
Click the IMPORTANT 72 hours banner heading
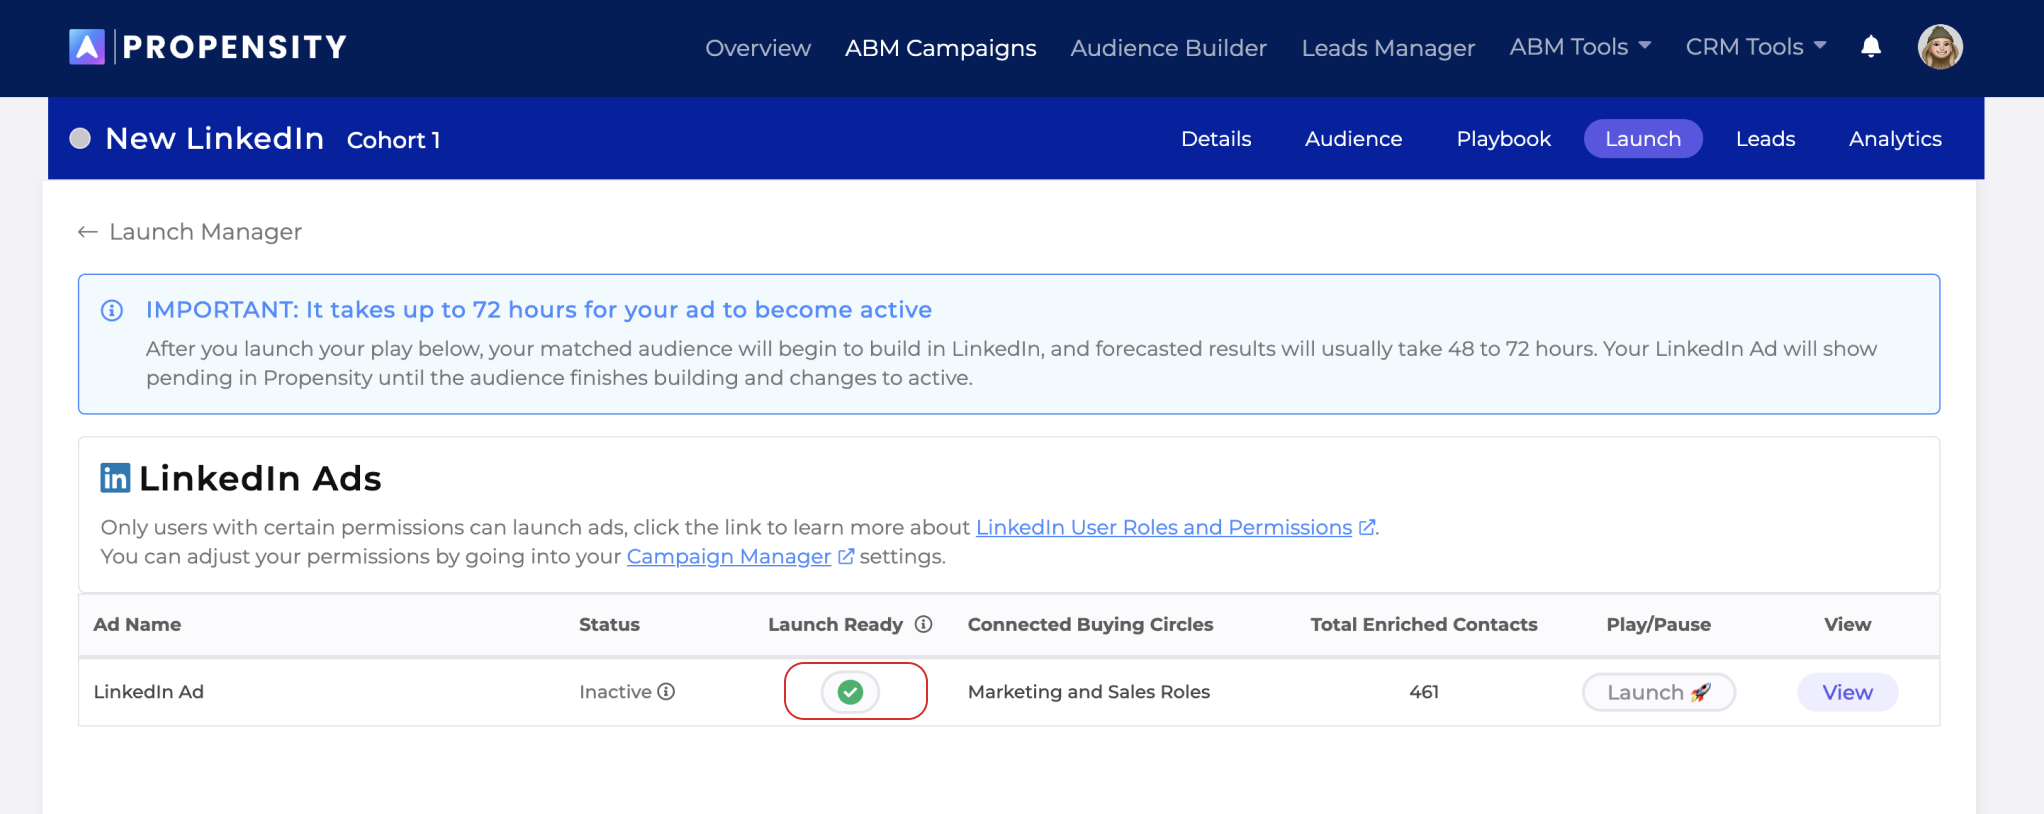click(539, 310)
